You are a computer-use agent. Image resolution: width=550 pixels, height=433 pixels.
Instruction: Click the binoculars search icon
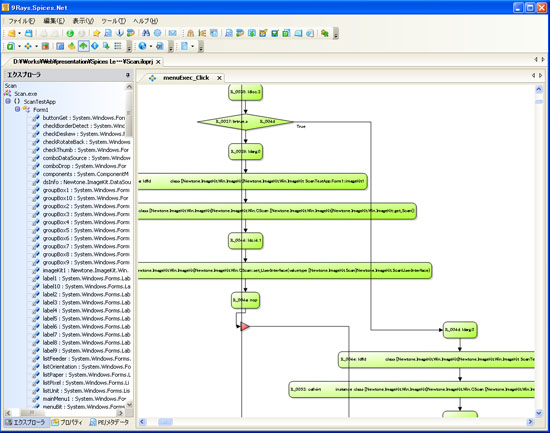146,33
